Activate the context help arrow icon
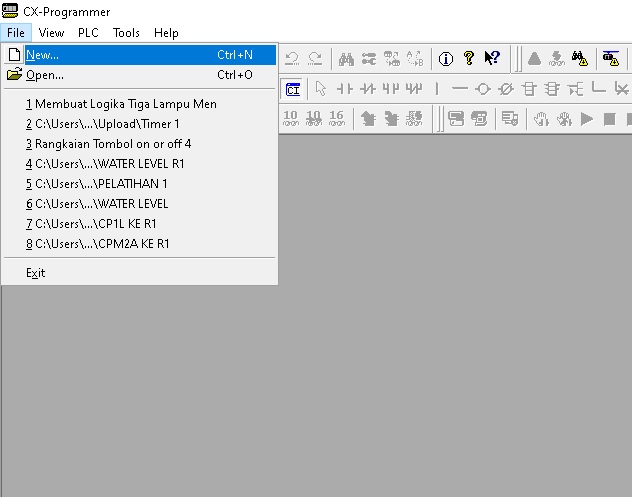This screenshot has height=497, width=632. tap(492, 59)
